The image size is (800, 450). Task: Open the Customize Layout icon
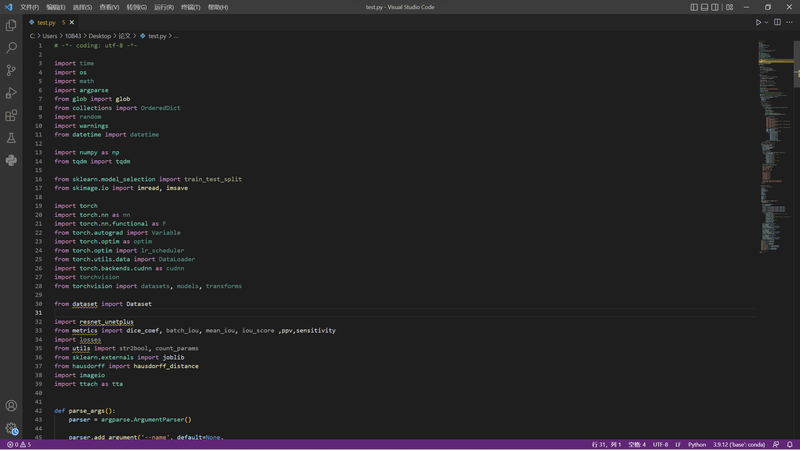coord(730,7)
